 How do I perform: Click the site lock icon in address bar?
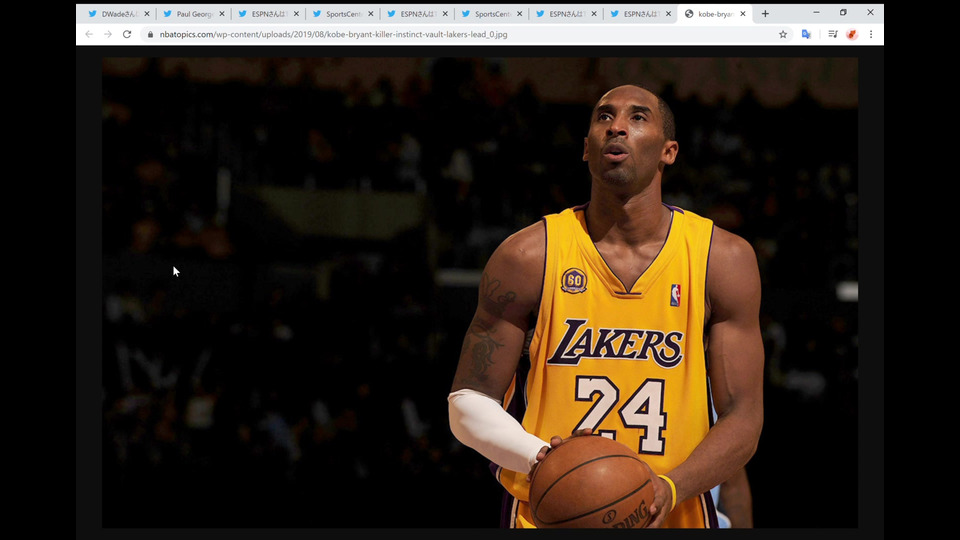[150, 34]
